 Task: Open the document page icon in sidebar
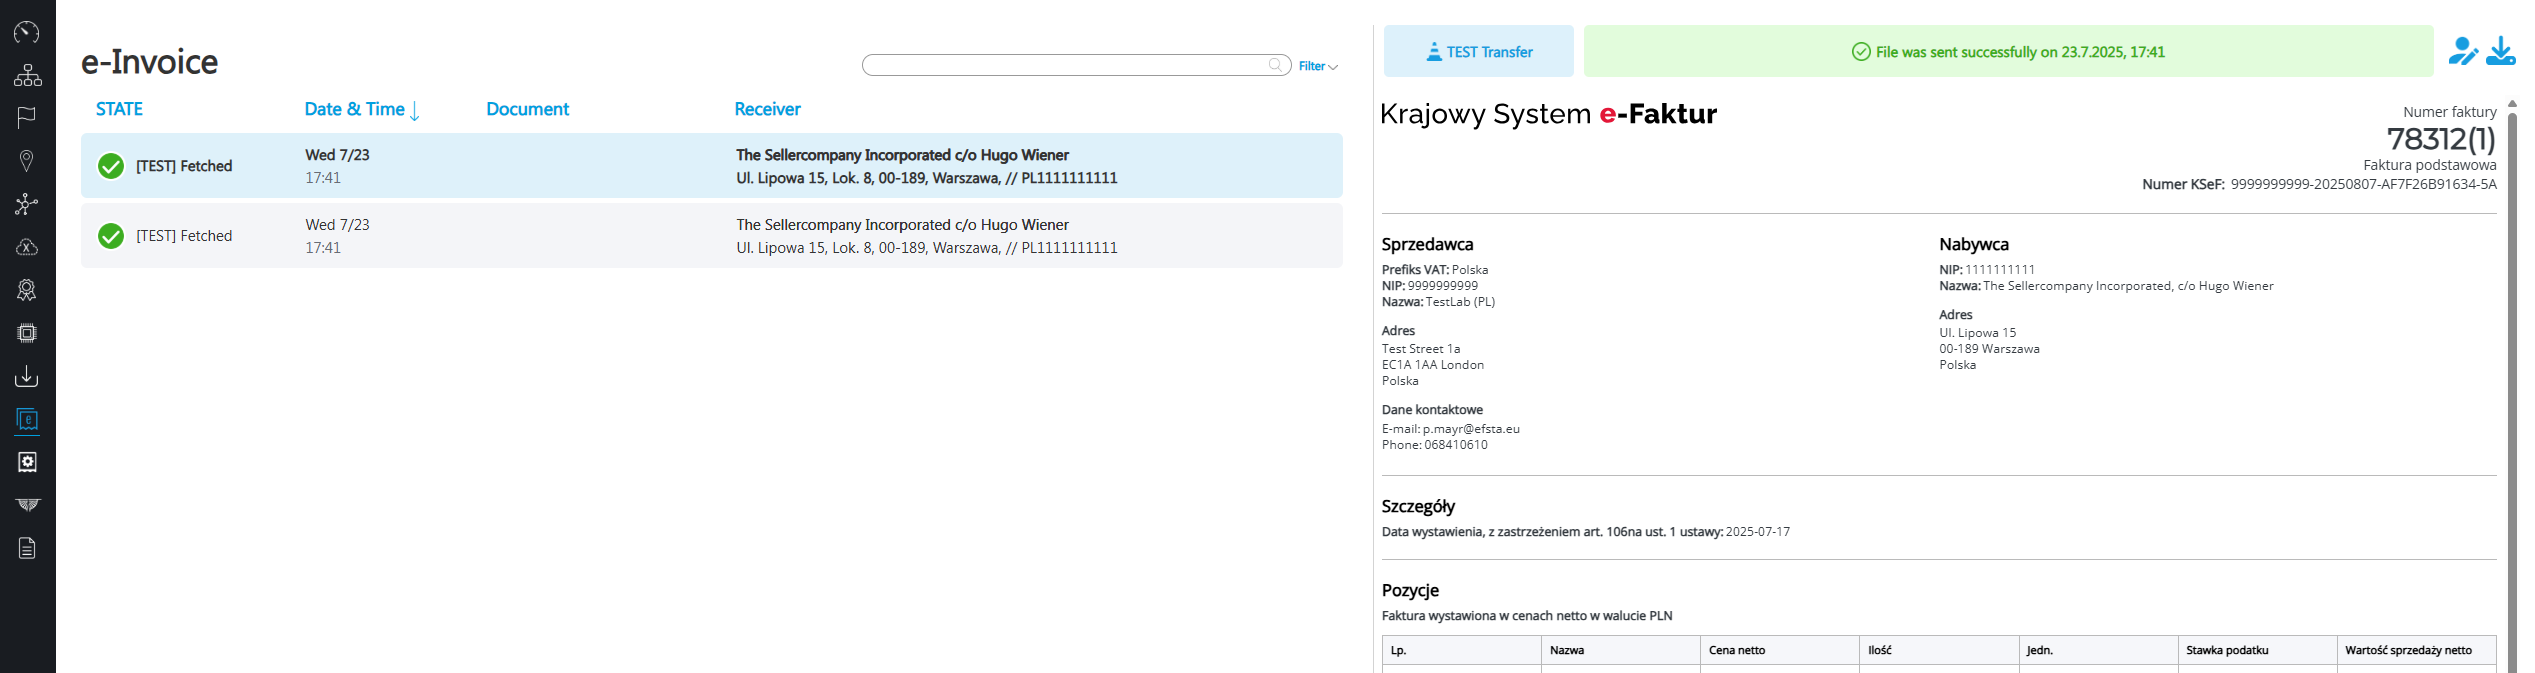[27, 548]
